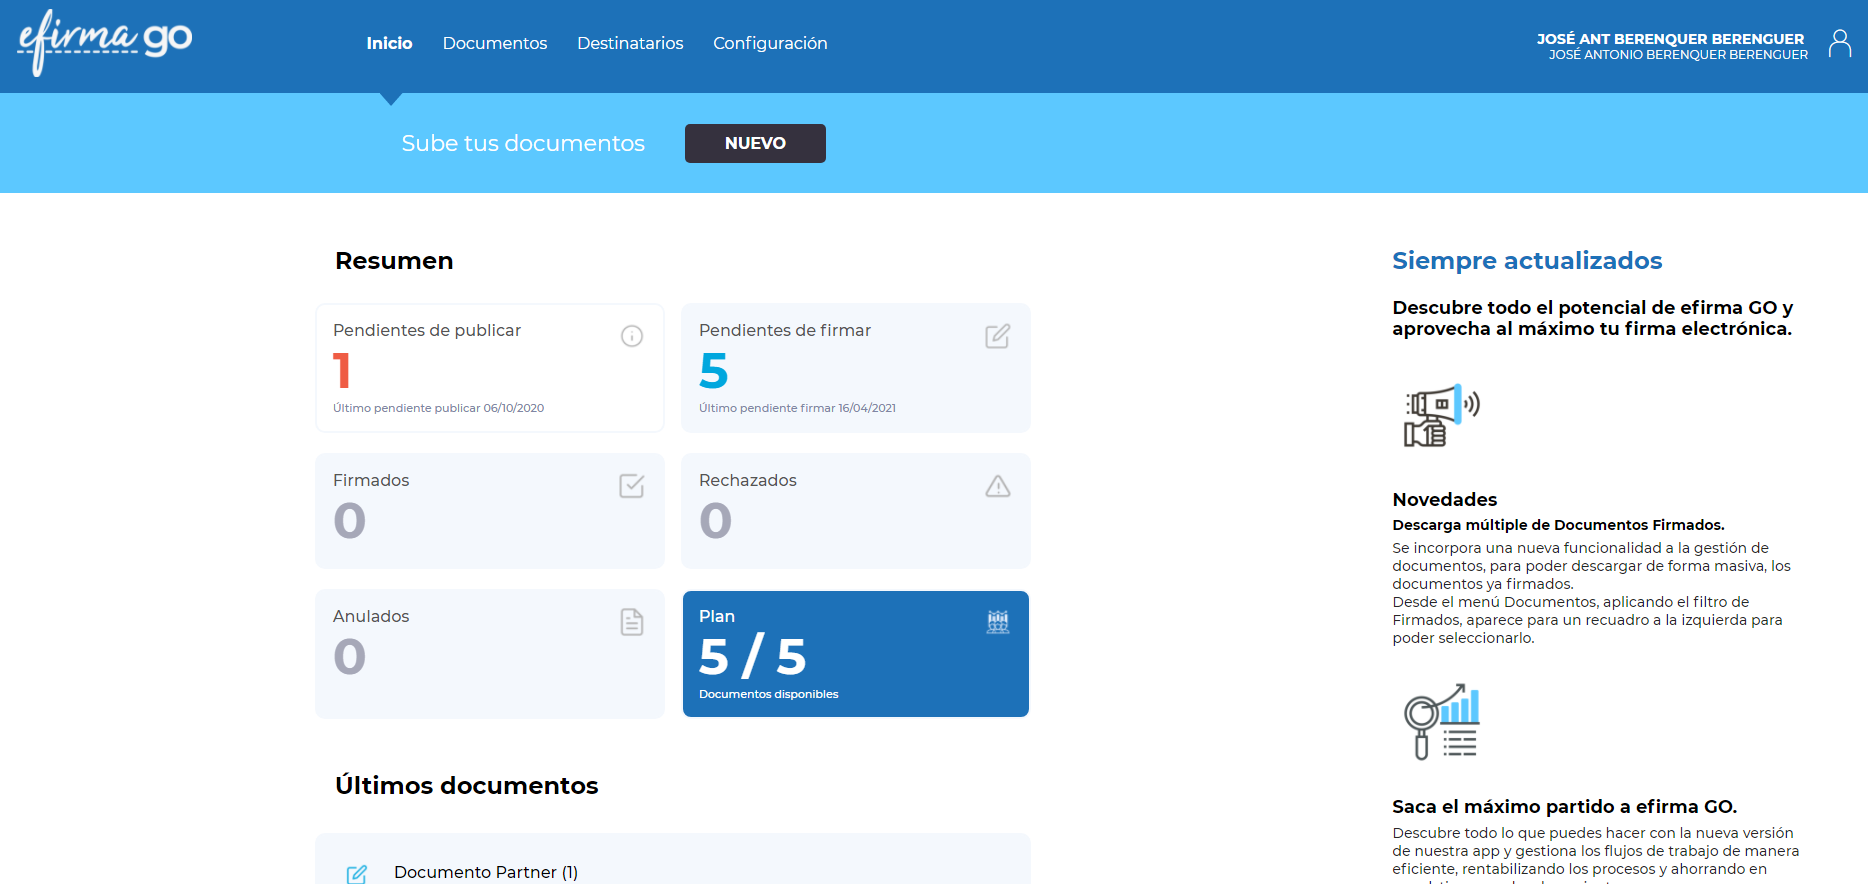Click 'Descarga múltiple de Documentos Firmados.' text
Image resolution: width=1868 pixels, height=884 pixels.
(x=1558, y=525)
